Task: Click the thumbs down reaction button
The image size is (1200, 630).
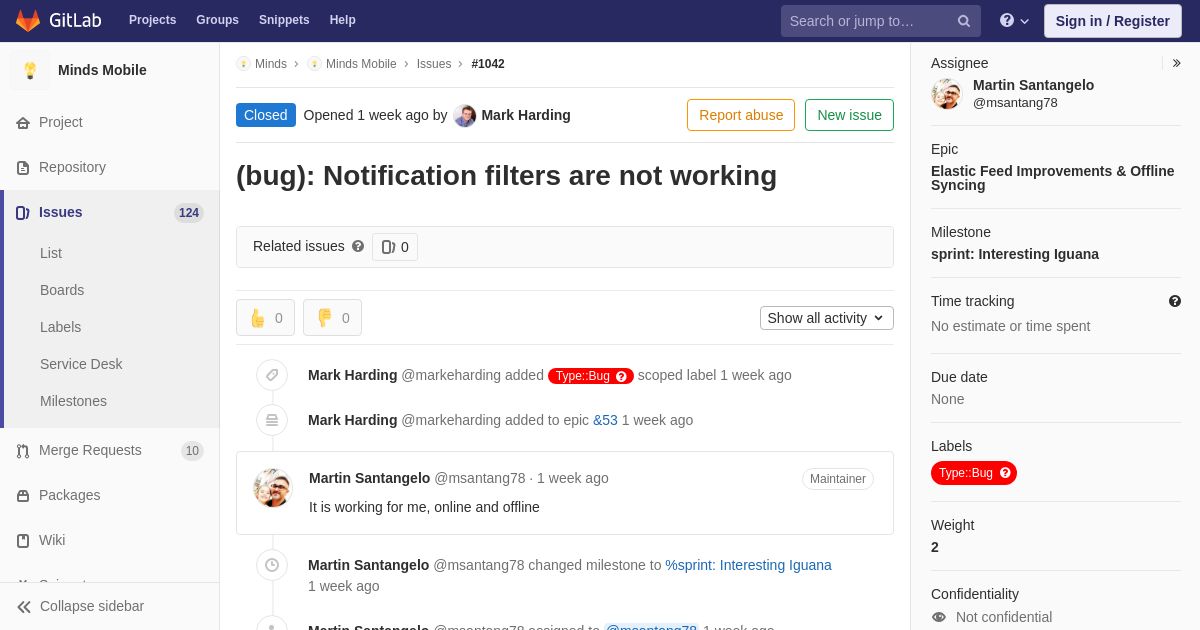Action: click(332, 318)
